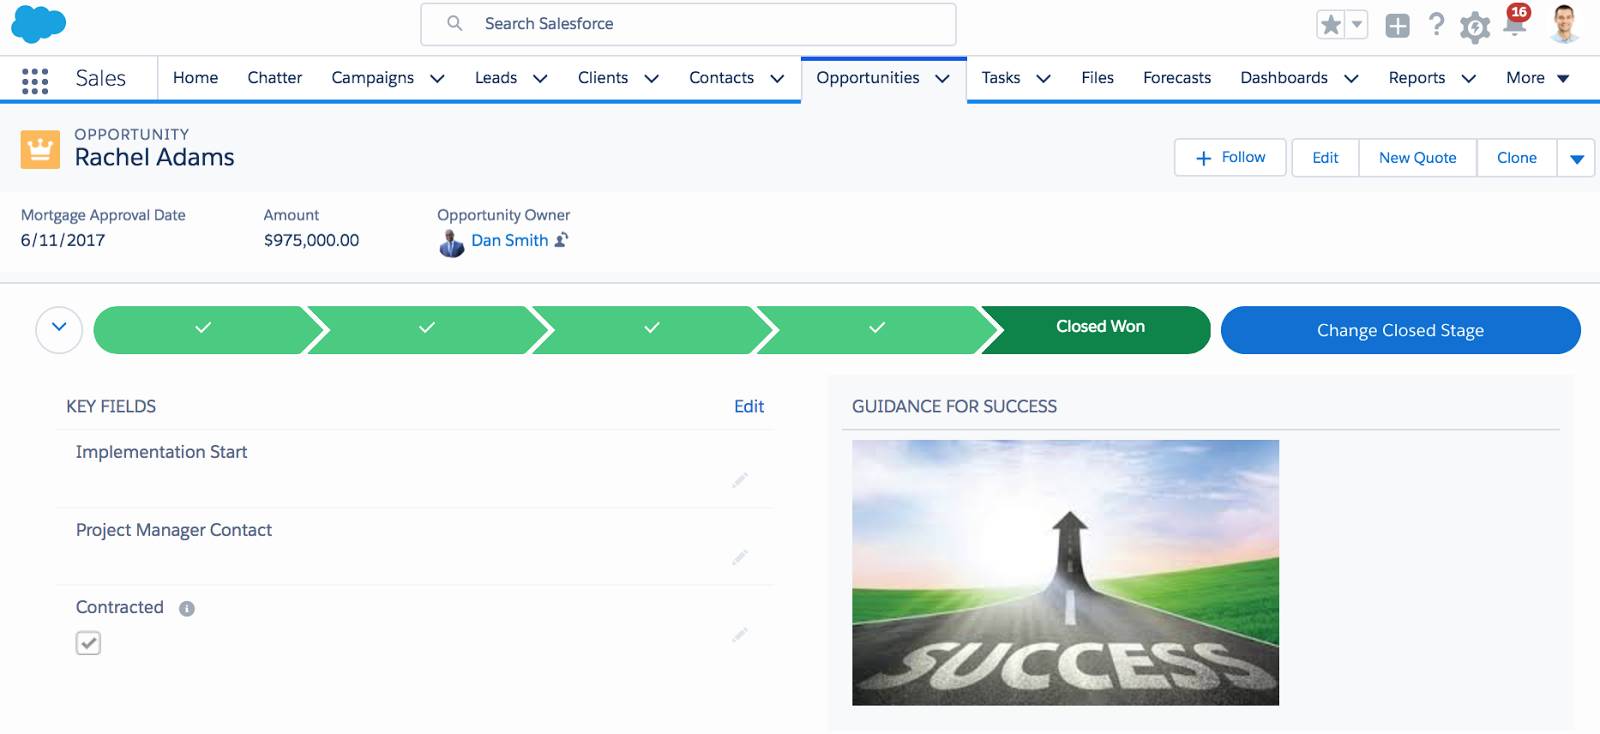Open the Setup gear icon
This screenshot has width=1600, height=734.
click(1475, 27)
